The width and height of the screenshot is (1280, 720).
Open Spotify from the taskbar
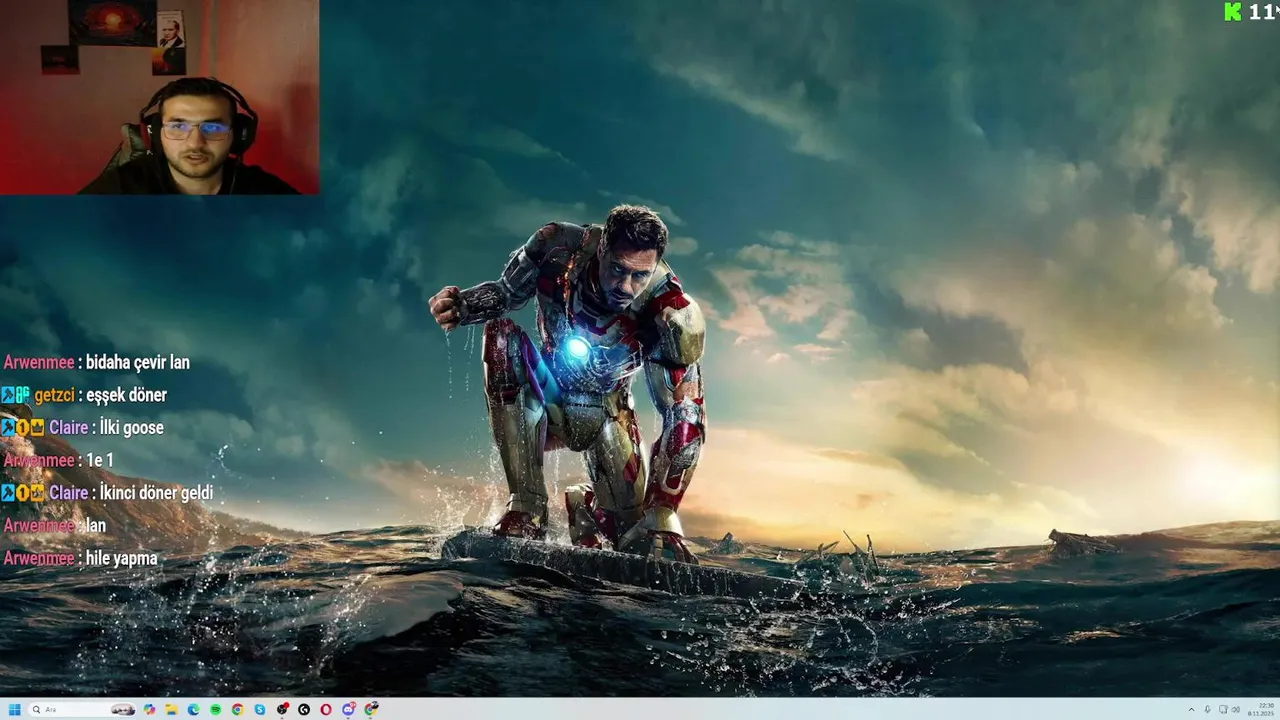point(216,710)
